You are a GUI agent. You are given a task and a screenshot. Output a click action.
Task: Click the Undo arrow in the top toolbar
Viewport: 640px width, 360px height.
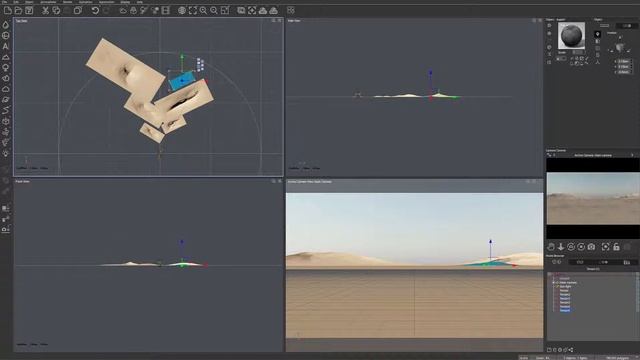(95, 11)
